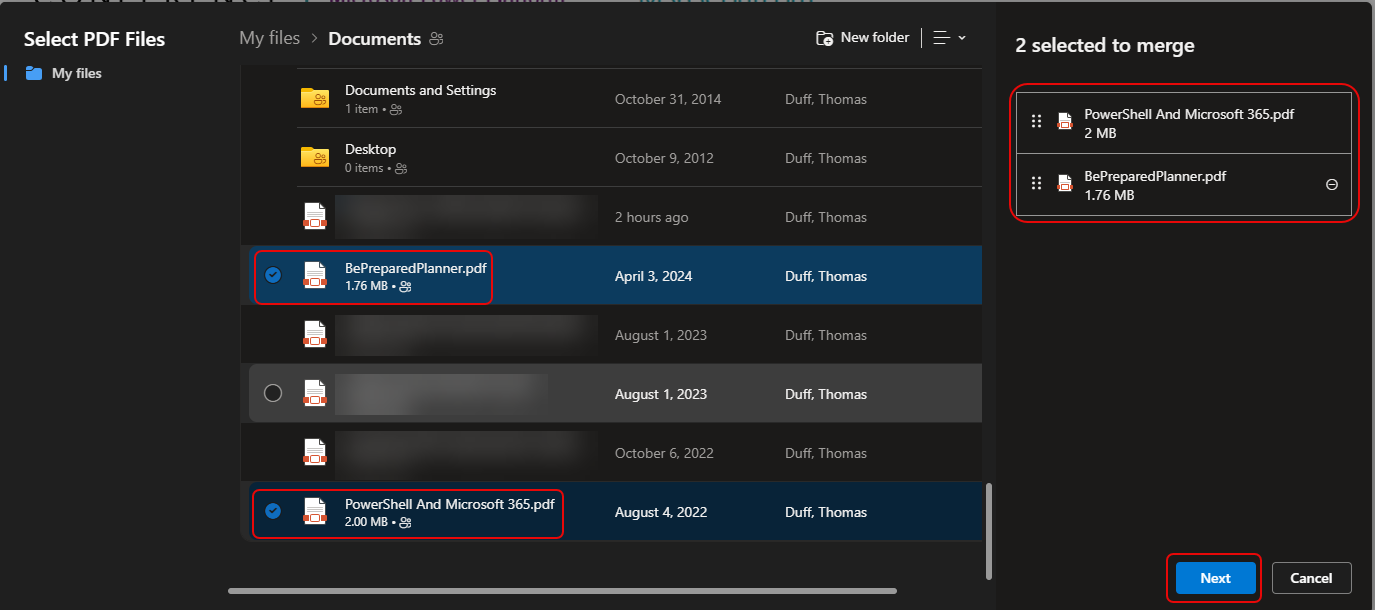Click PDF icon of file dated October 6, 2022
This screenshot has width=1375, height=610.
tap(315, 452)
